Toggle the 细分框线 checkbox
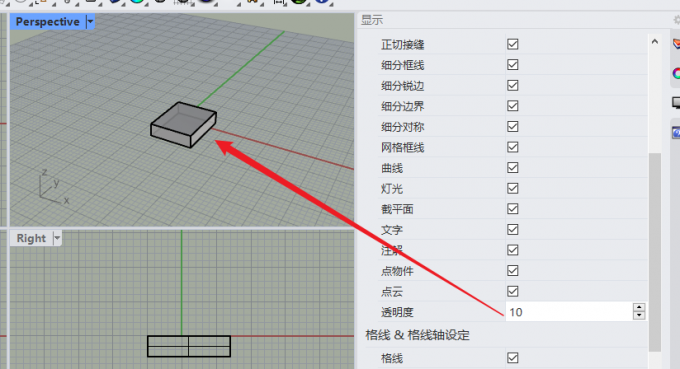Image resolution: width=680 pixels, height=369 pixels. 513,65
